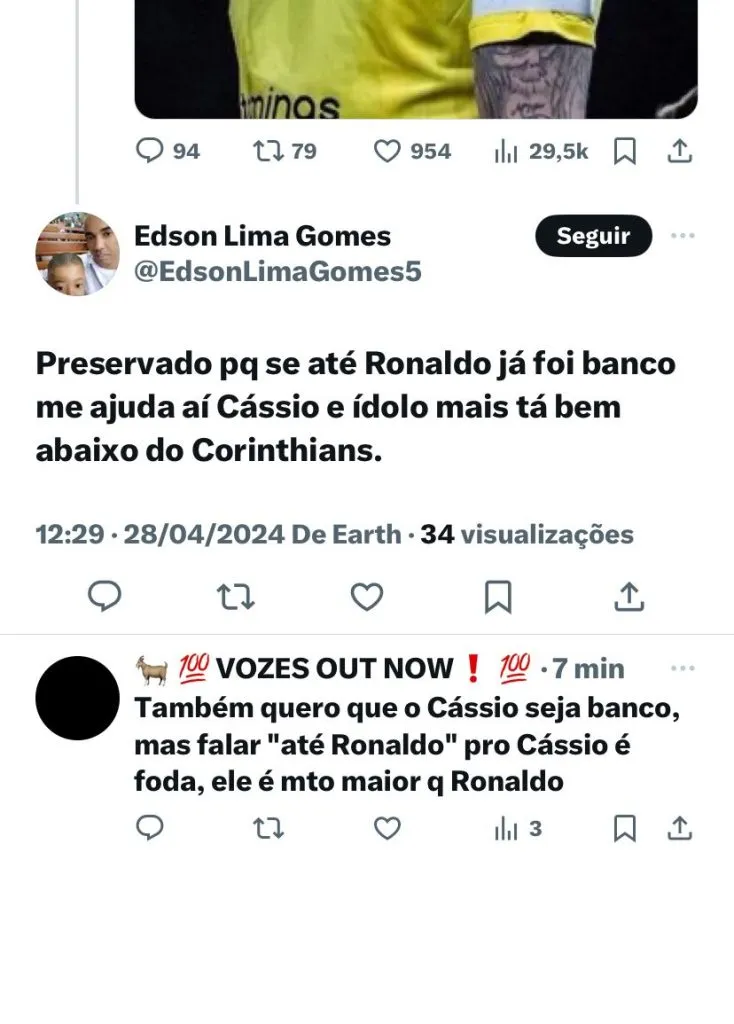Open more options menu for Edson's tweet

(682, 235)
